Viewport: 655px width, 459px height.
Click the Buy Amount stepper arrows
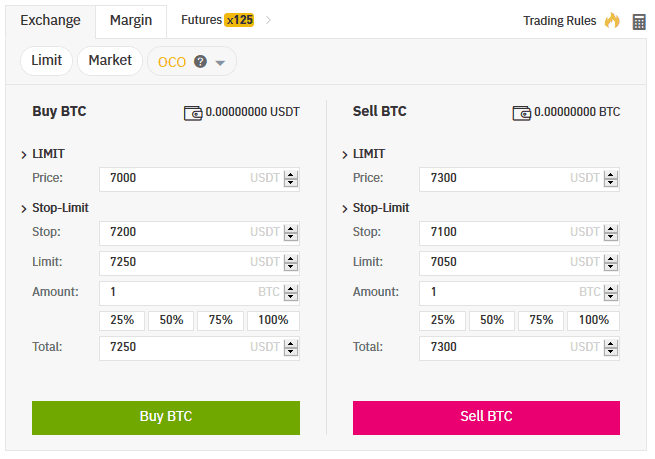[x=291, y=292]
